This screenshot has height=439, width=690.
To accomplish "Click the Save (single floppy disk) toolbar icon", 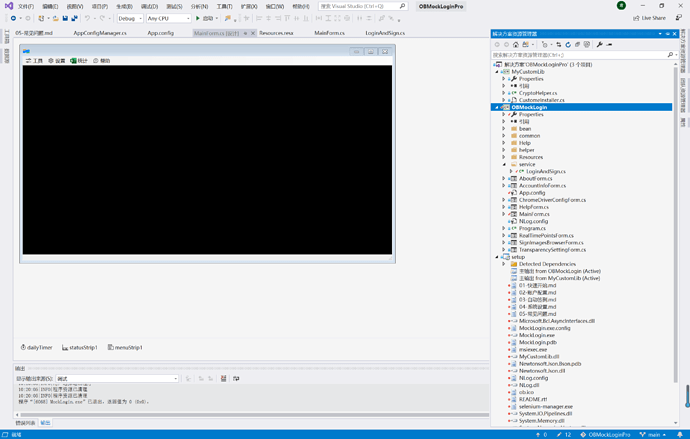I will [x=65, y=18].
